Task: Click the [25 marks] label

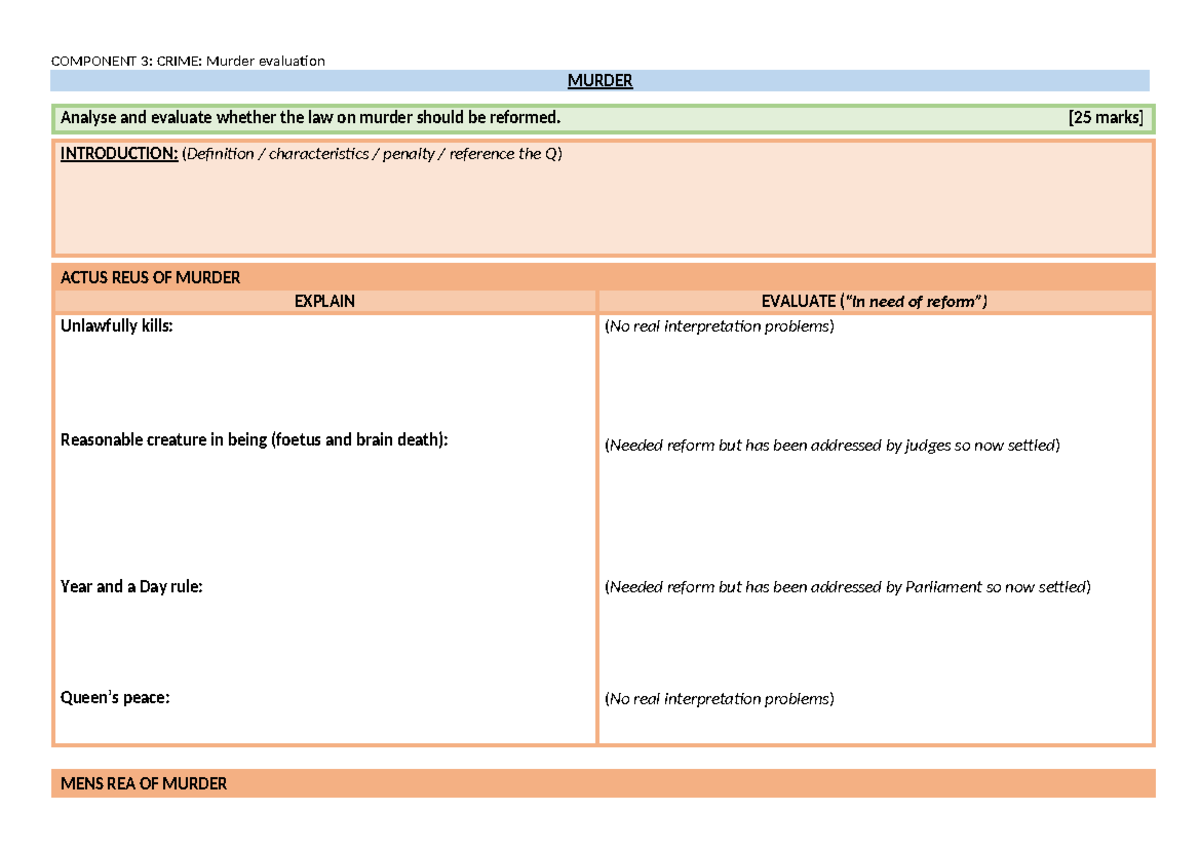Action: (1105, 118)
